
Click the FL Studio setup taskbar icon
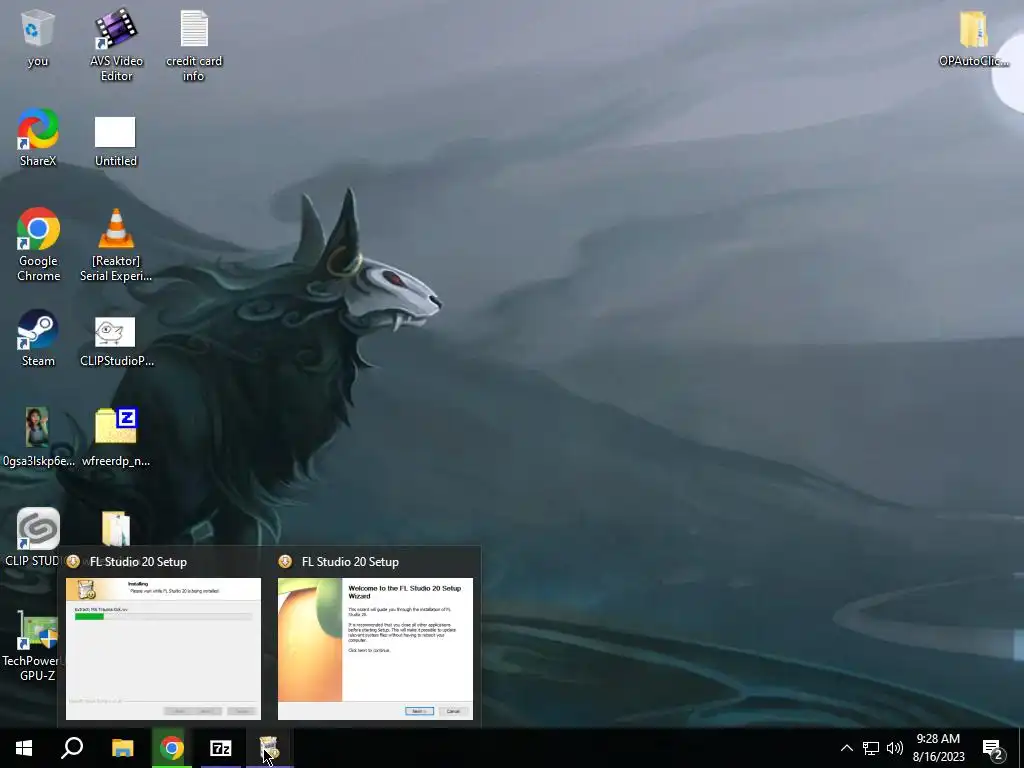coord(269,748)
